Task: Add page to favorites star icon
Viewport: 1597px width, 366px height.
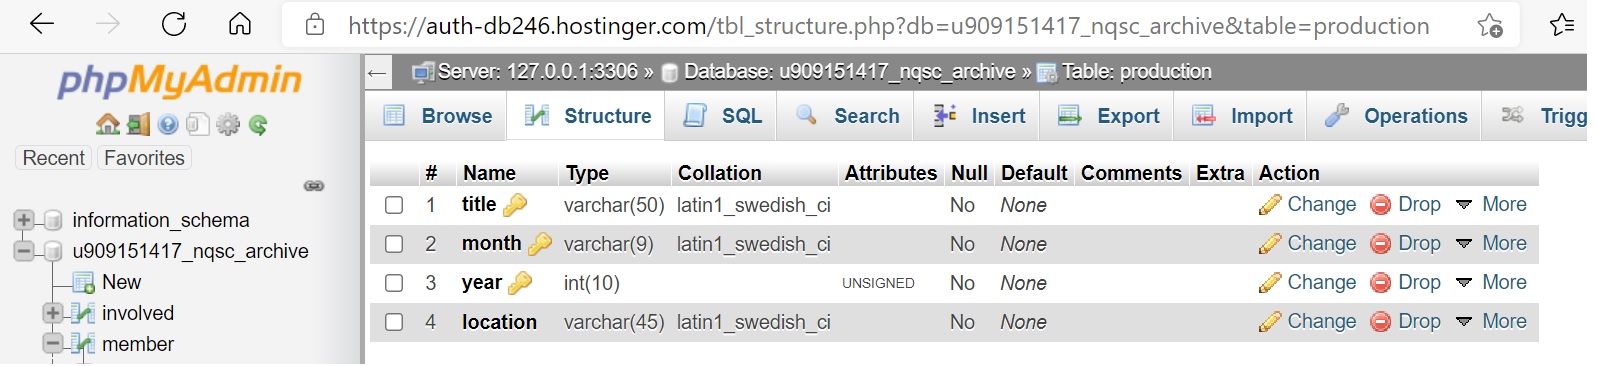Action: click(x=1489, y=25)
